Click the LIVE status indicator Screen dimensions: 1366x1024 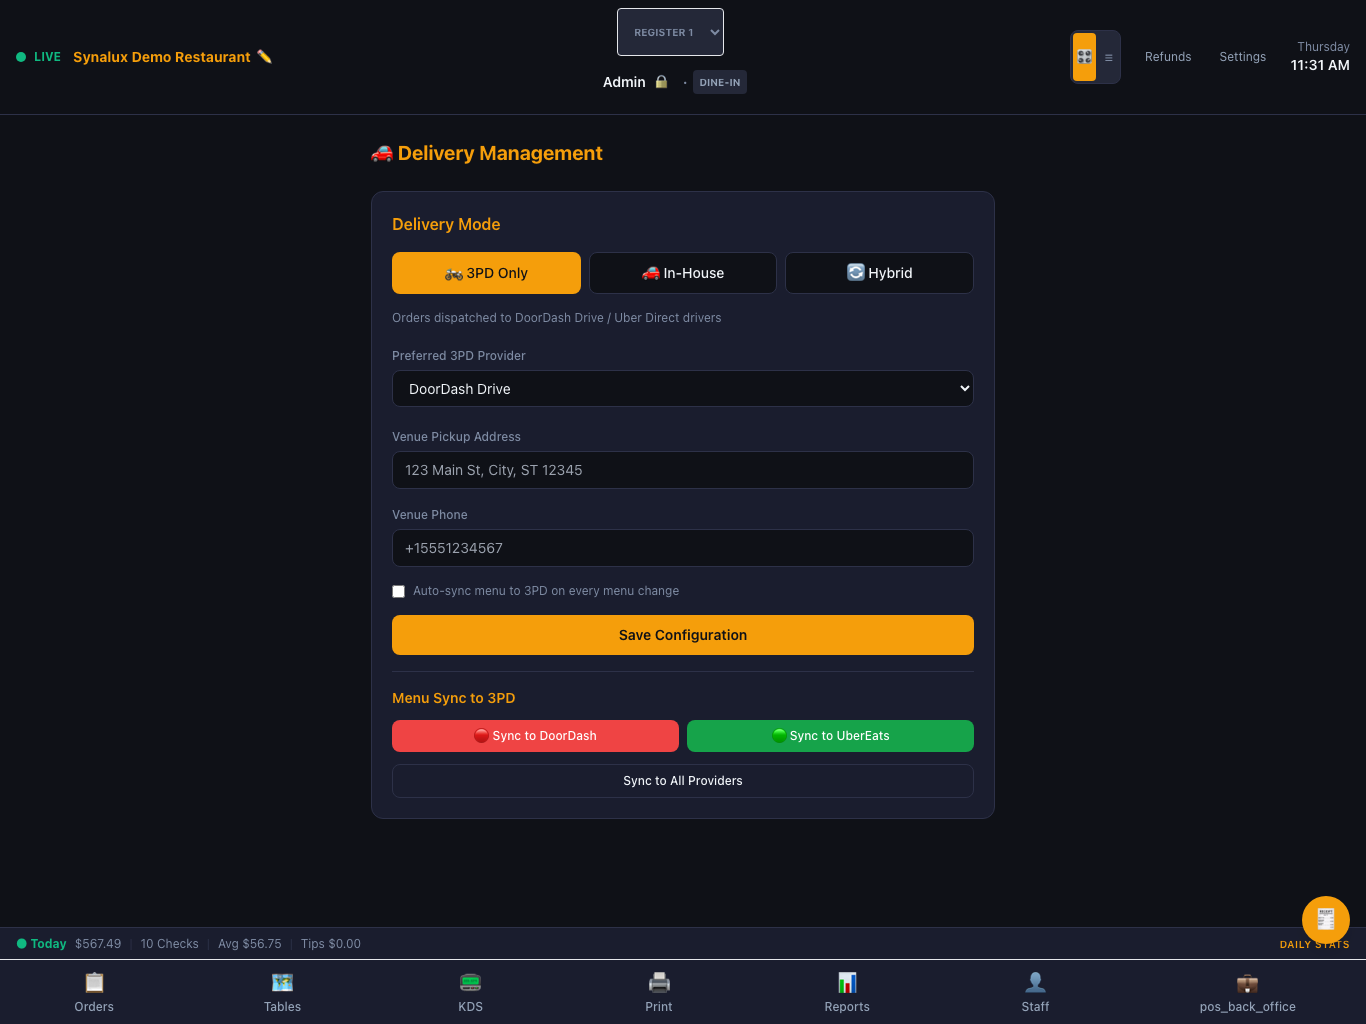coord(39,57)
